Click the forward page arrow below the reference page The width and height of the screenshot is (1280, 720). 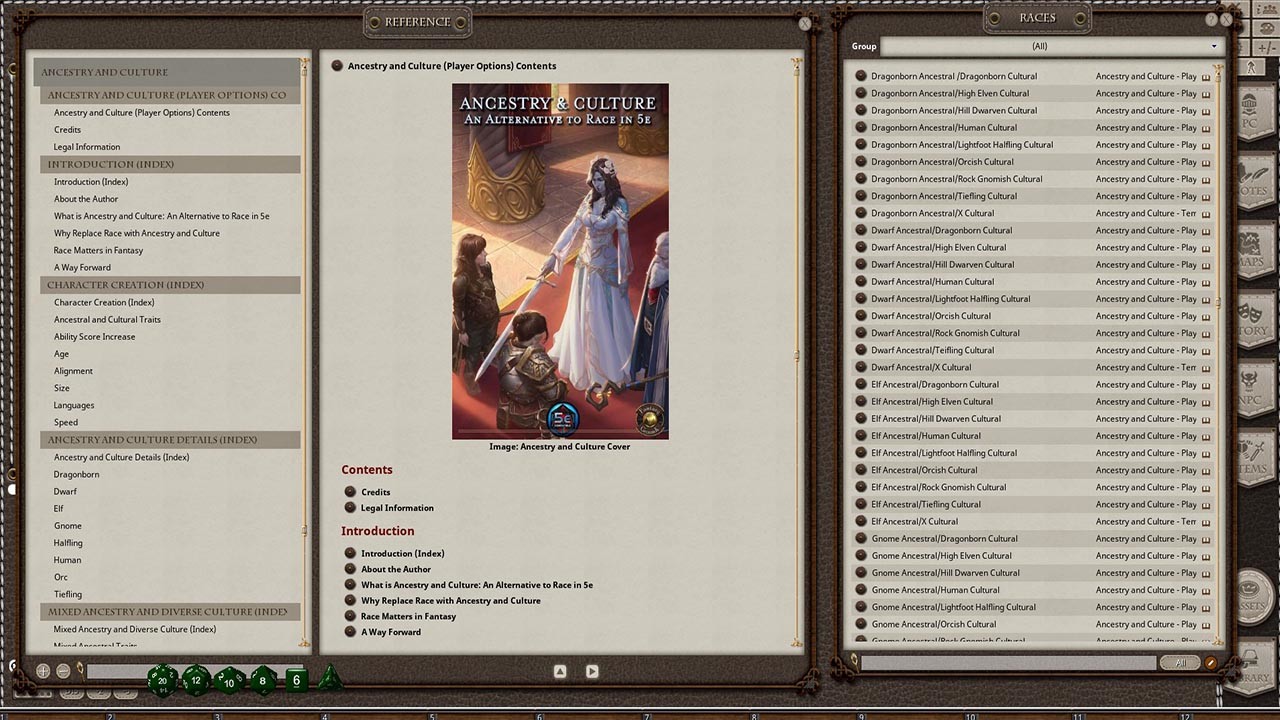(x=592, y=671)
